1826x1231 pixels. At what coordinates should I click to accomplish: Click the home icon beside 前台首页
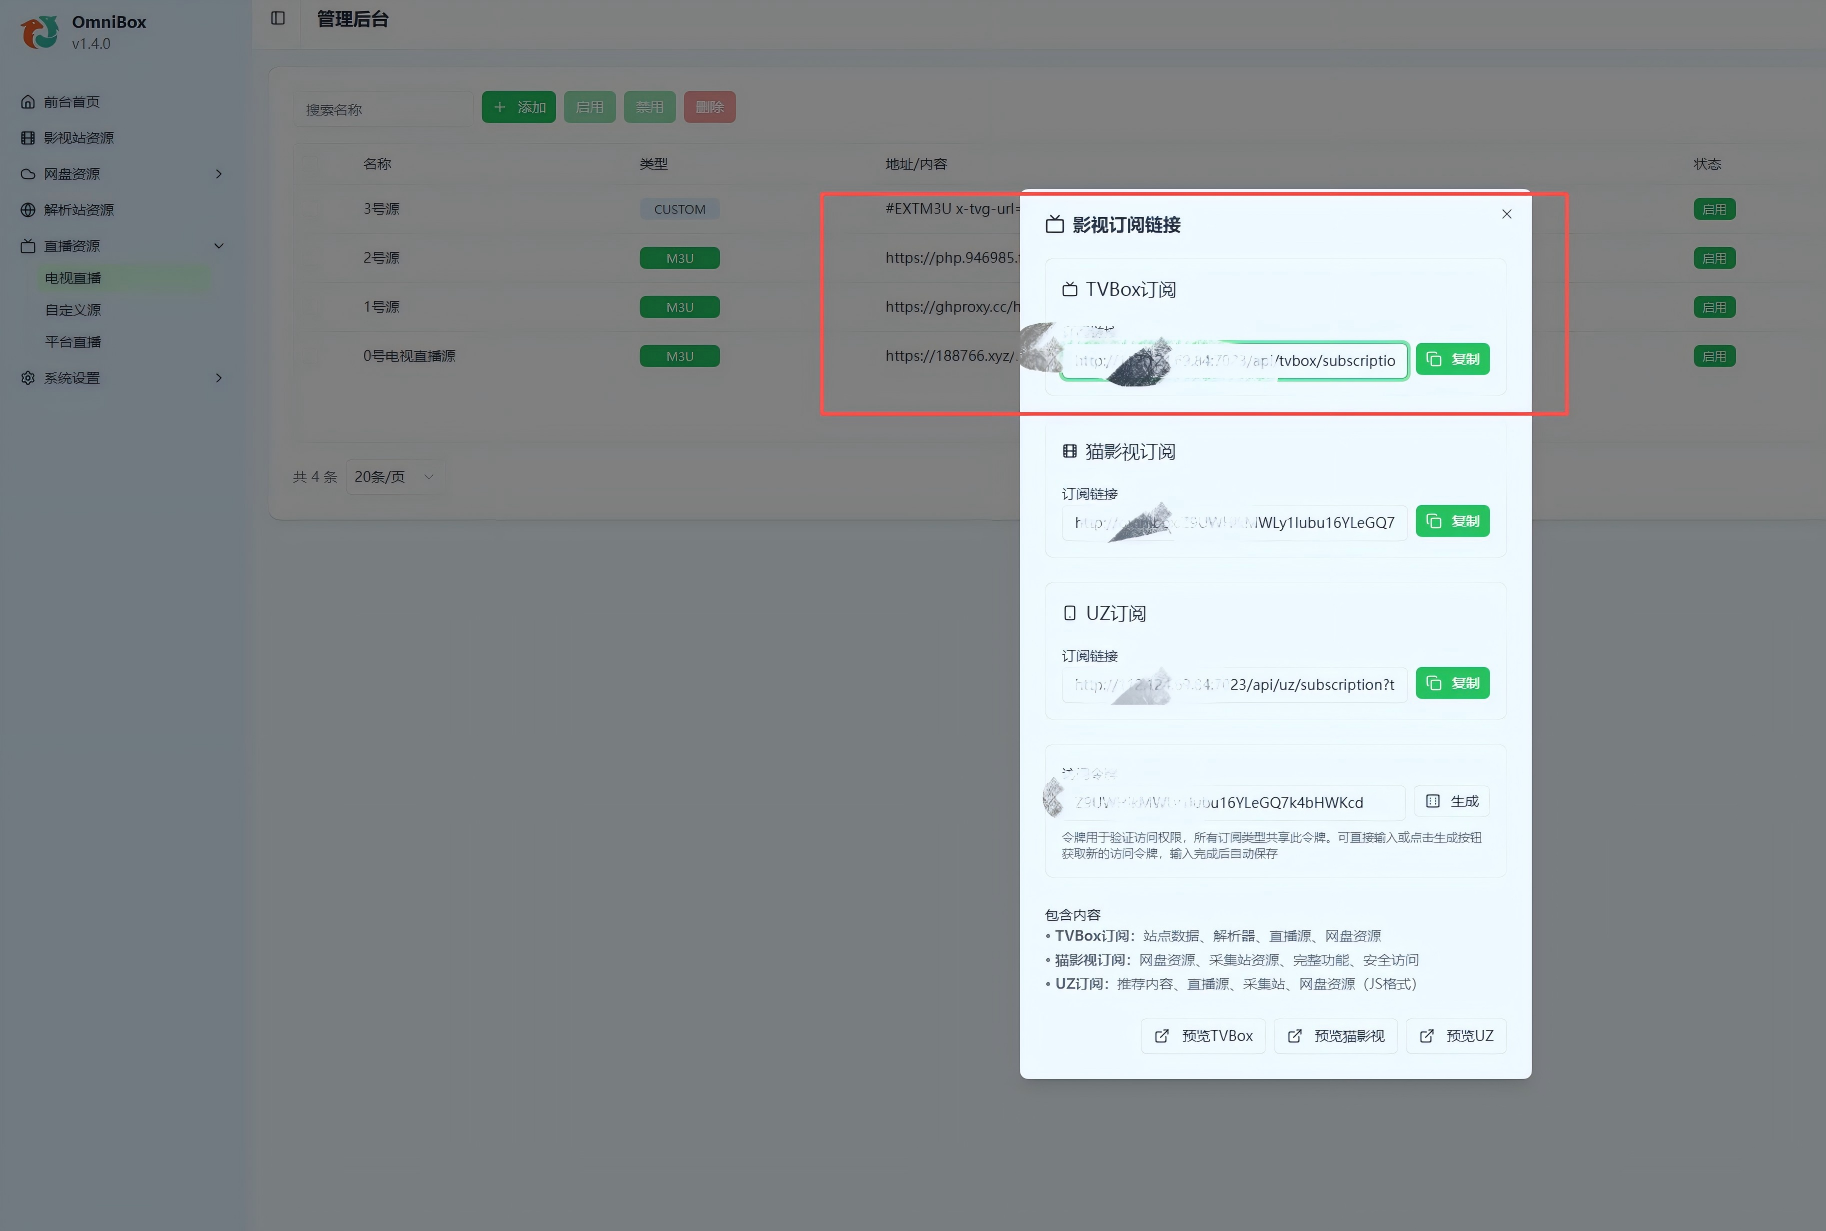tap(28, 102)
